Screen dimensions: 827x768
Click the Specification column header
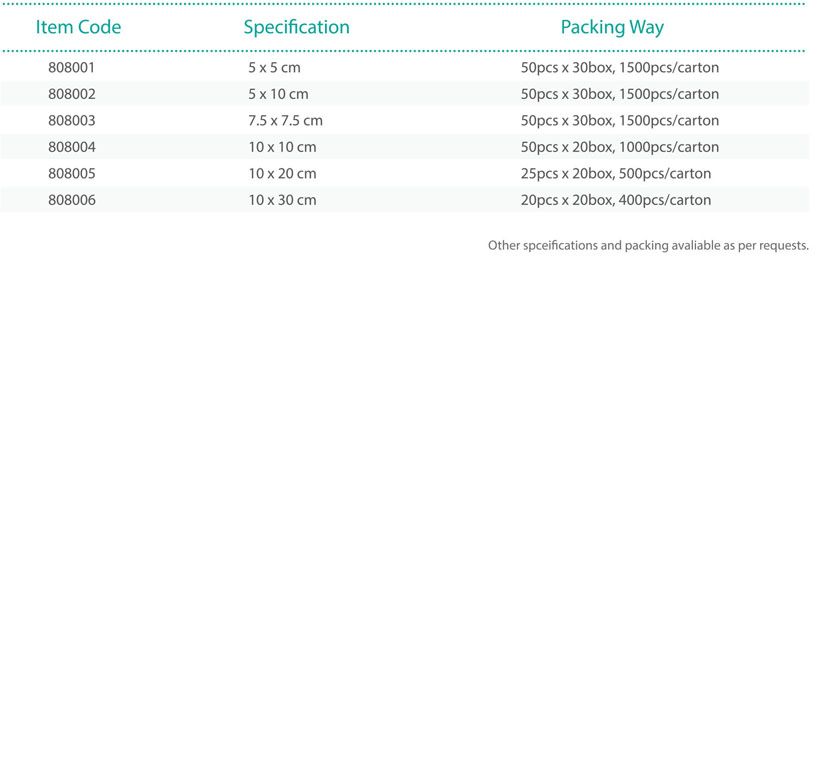coord(296,27)
